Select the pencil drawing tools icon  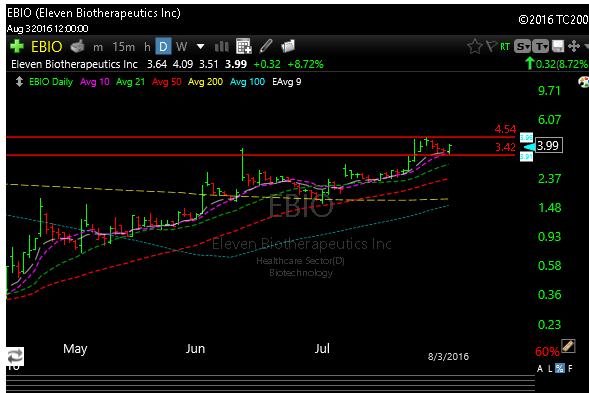[x=266, y=46]
